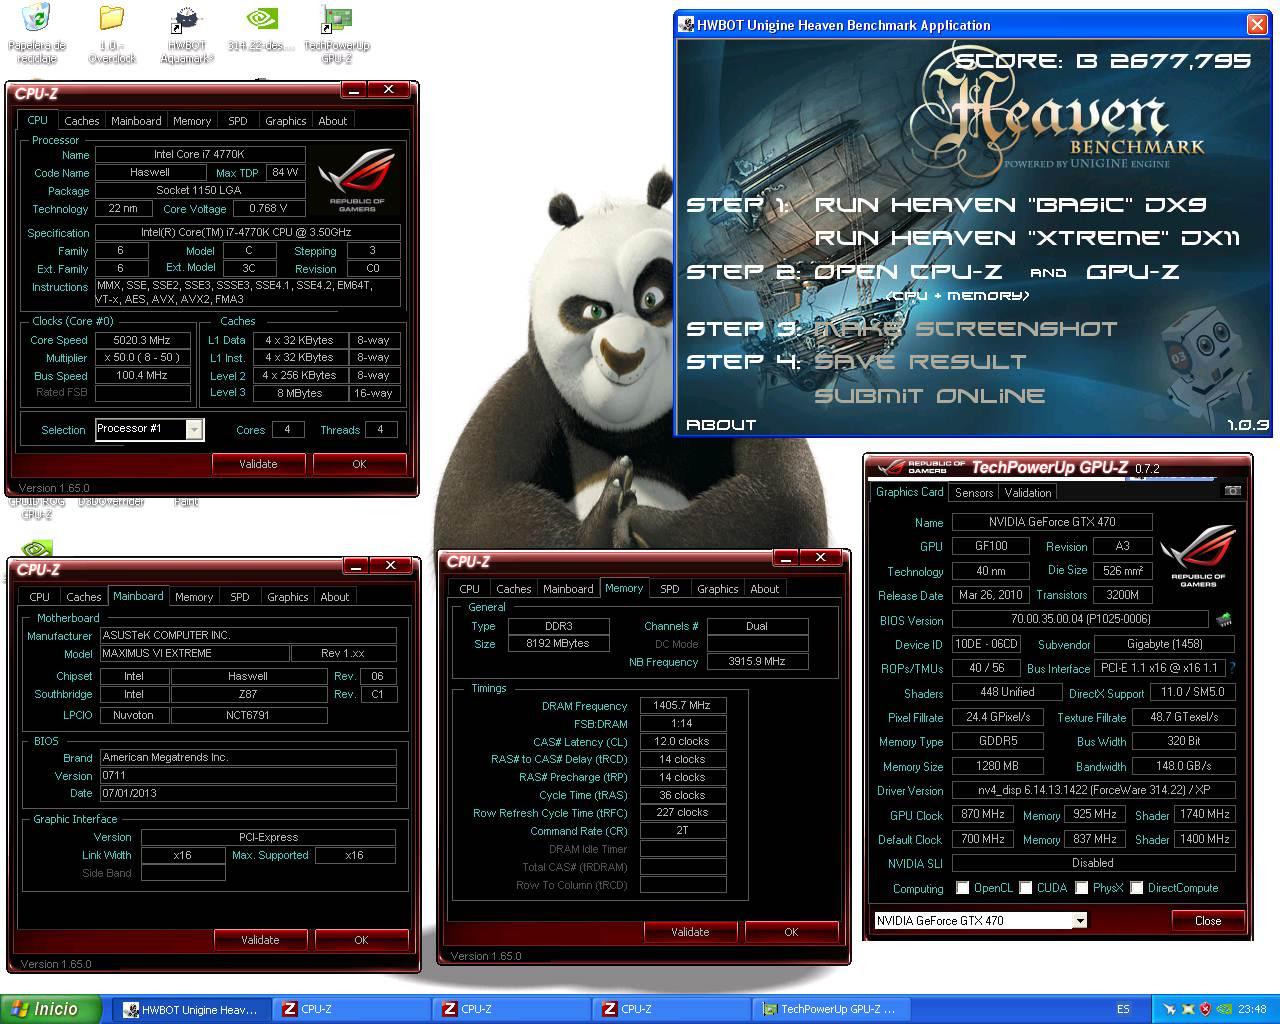Launch the TechPowerUp GPU-Z desktop shortcut

click(x=337, y=33)
